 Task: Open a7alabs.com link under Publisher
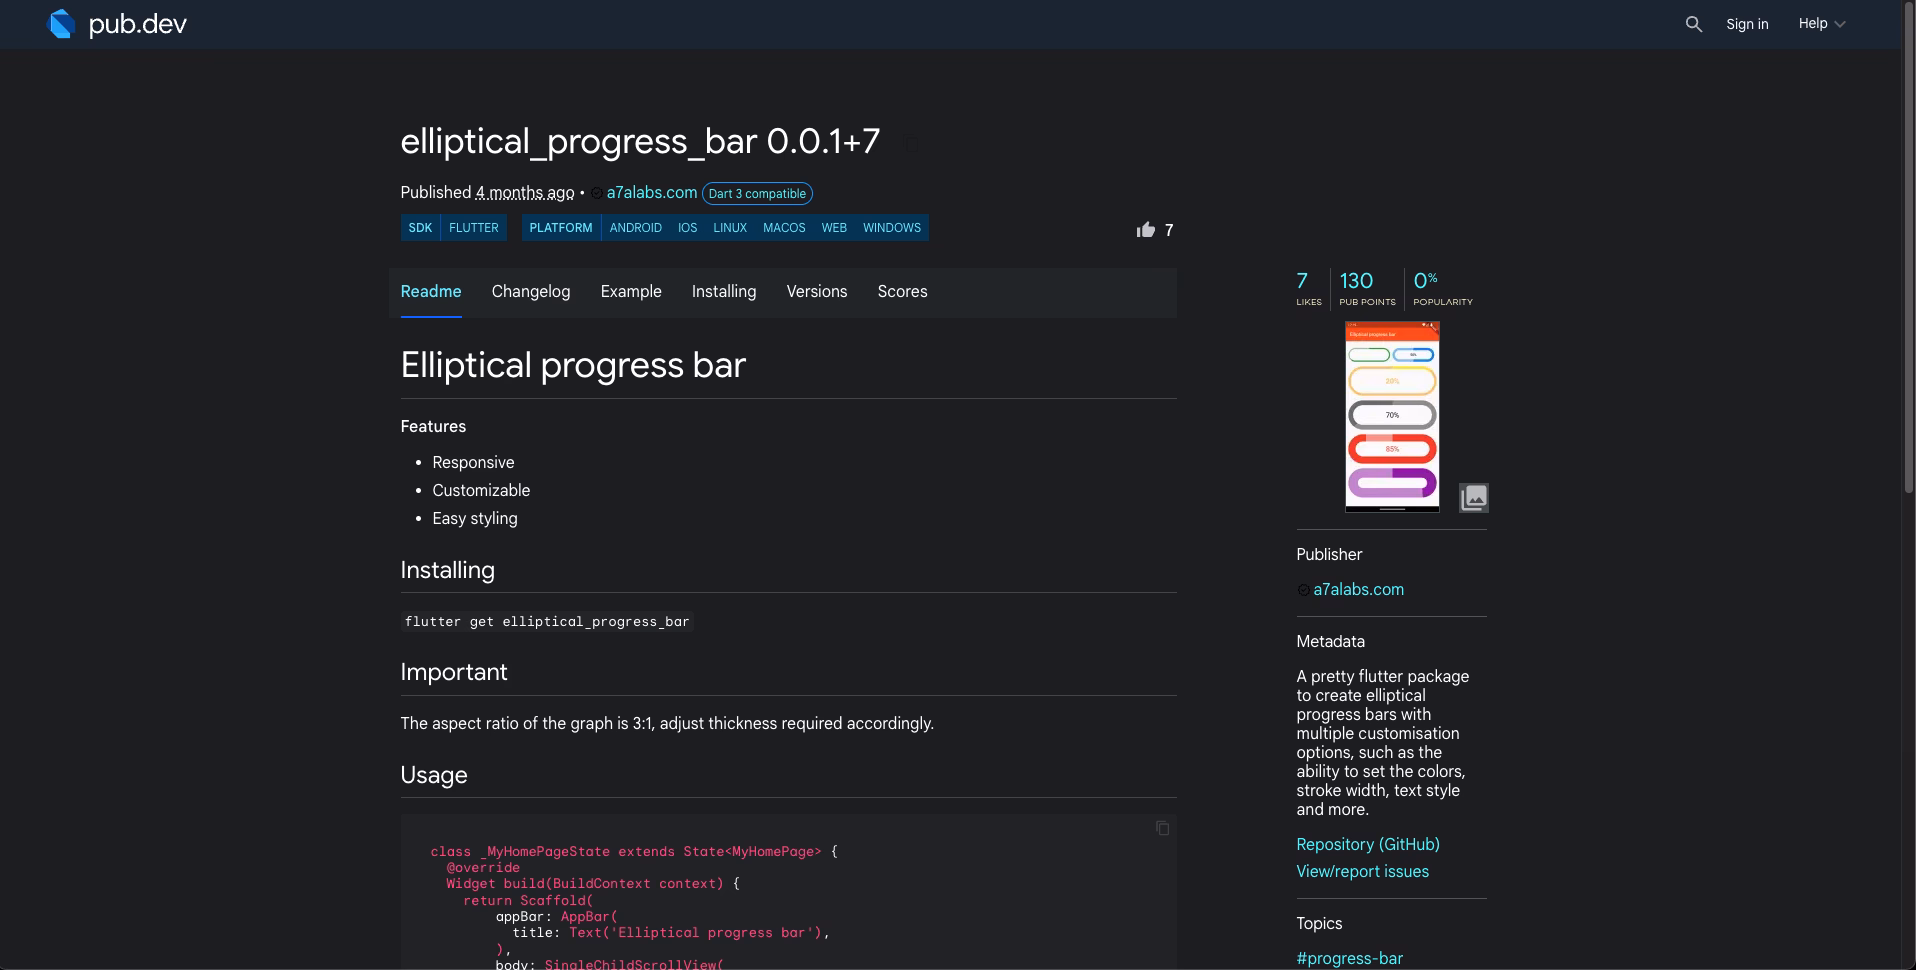point(1358,590)
